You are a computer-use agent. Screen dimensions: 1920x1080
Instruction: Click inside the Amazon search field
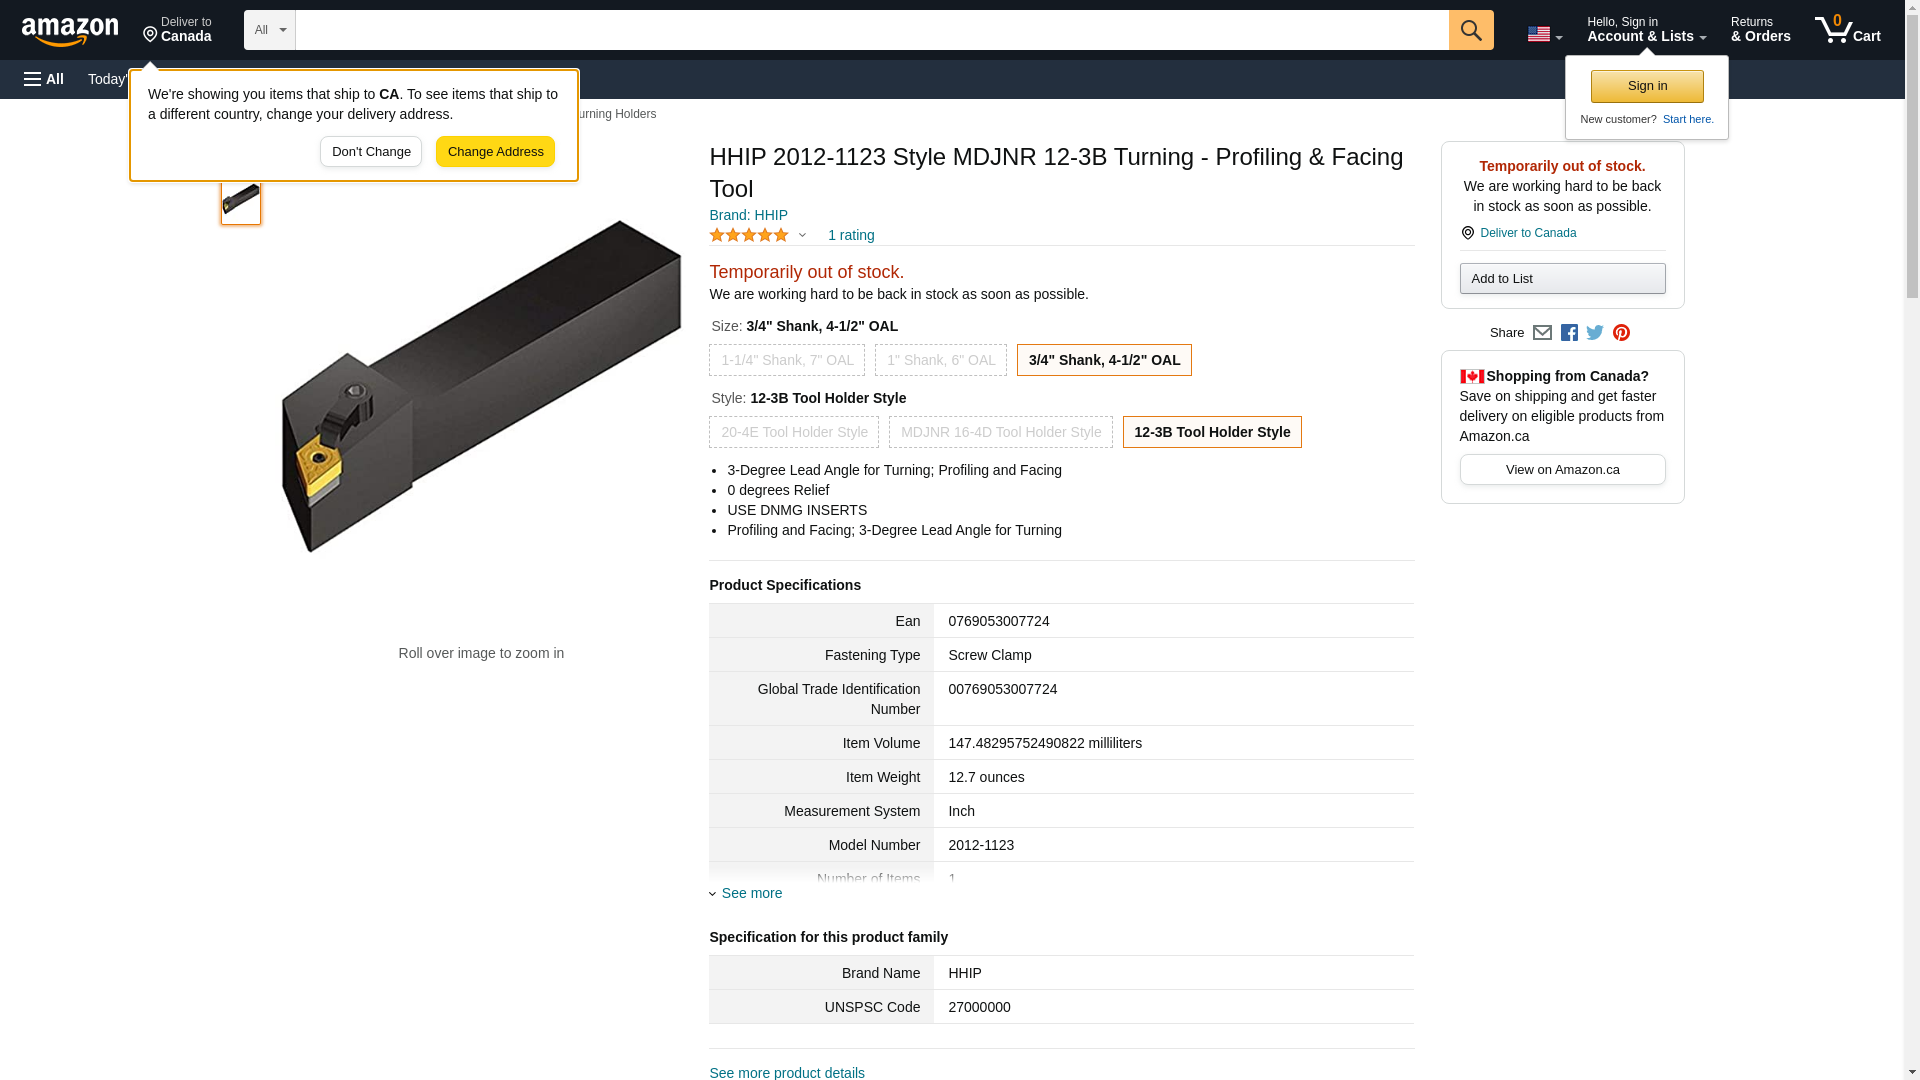[871, 30]
